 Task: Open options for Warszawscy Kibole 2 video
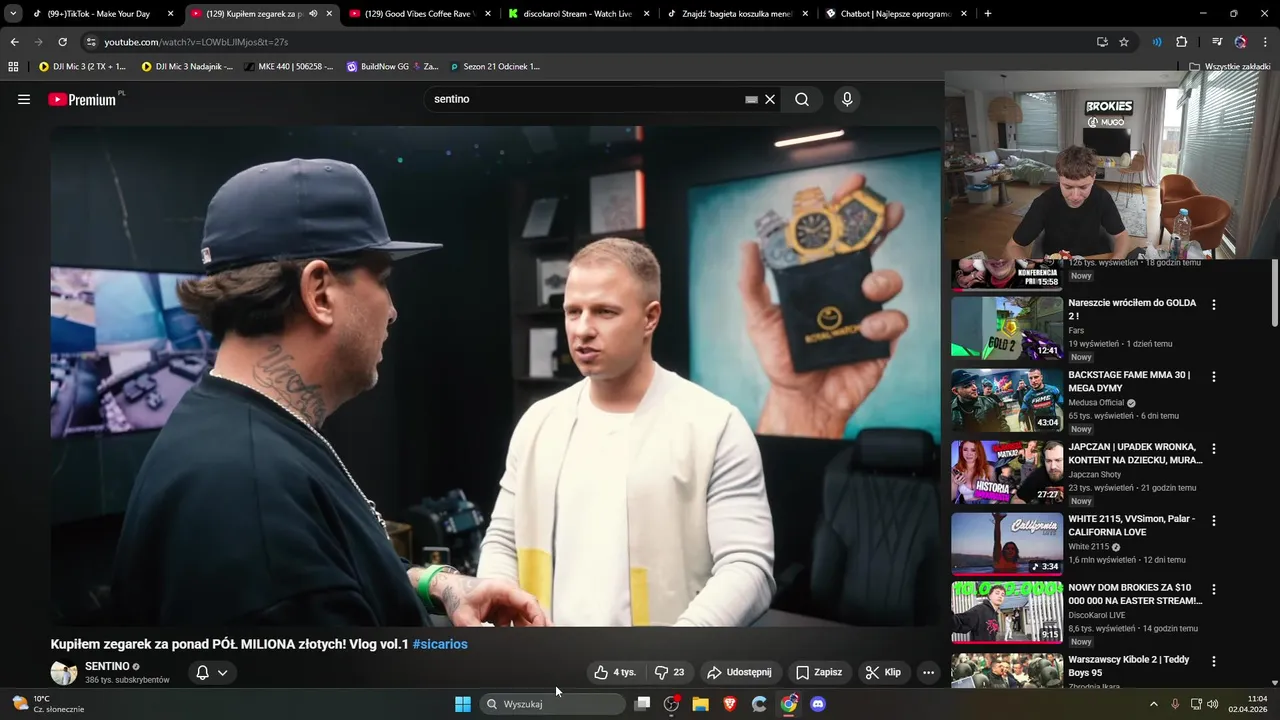pos(1214,661)
